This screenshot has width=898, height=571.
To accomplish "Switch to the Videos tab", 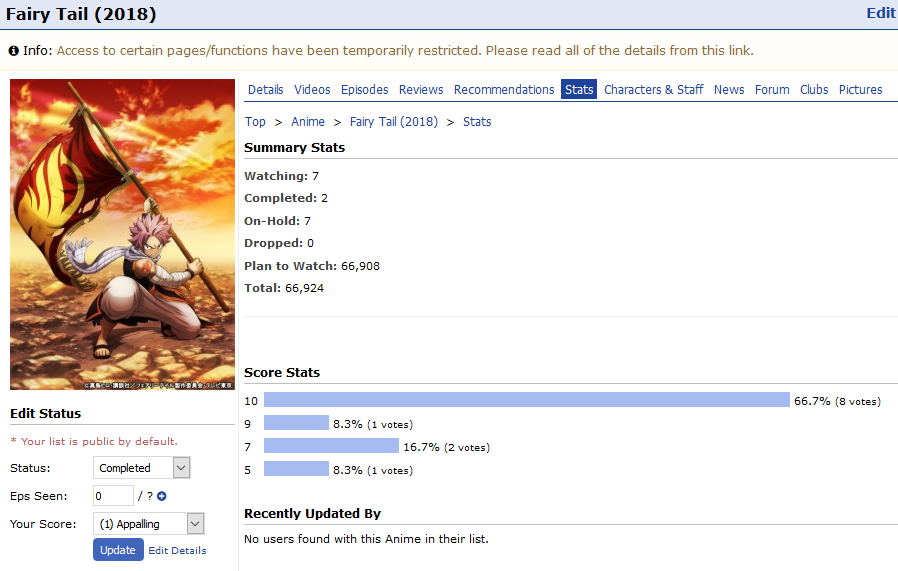I will 312,90.
